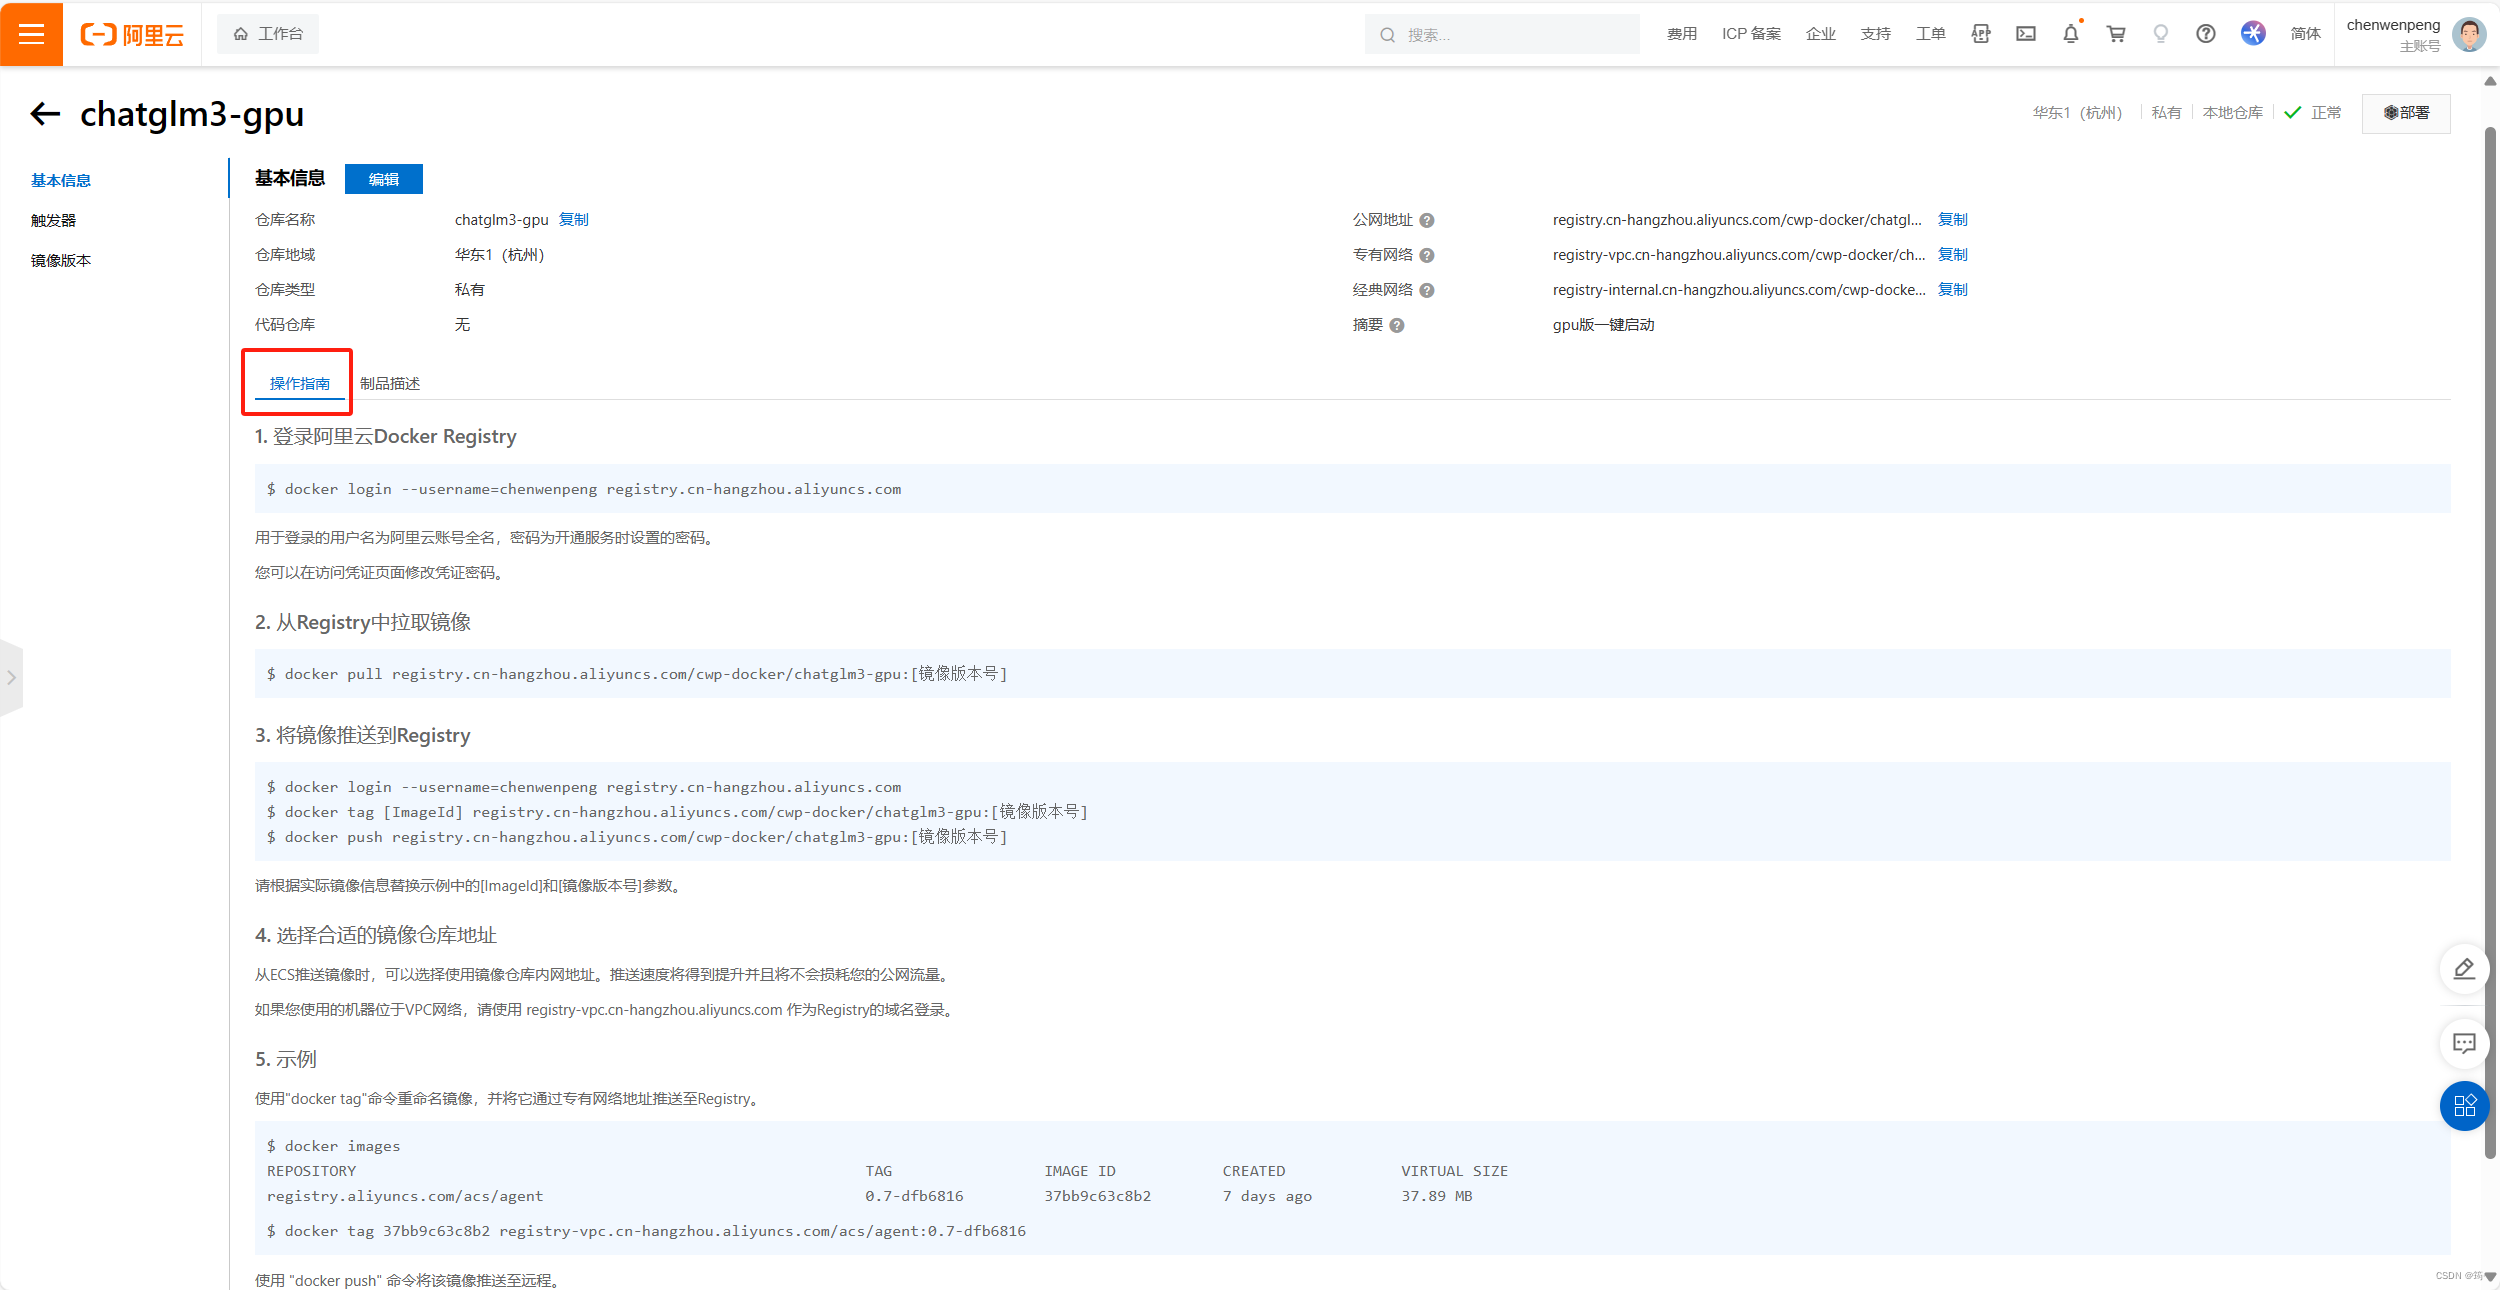
Task: Click the help icon beside 经典网络
Action: [1427, 290]
